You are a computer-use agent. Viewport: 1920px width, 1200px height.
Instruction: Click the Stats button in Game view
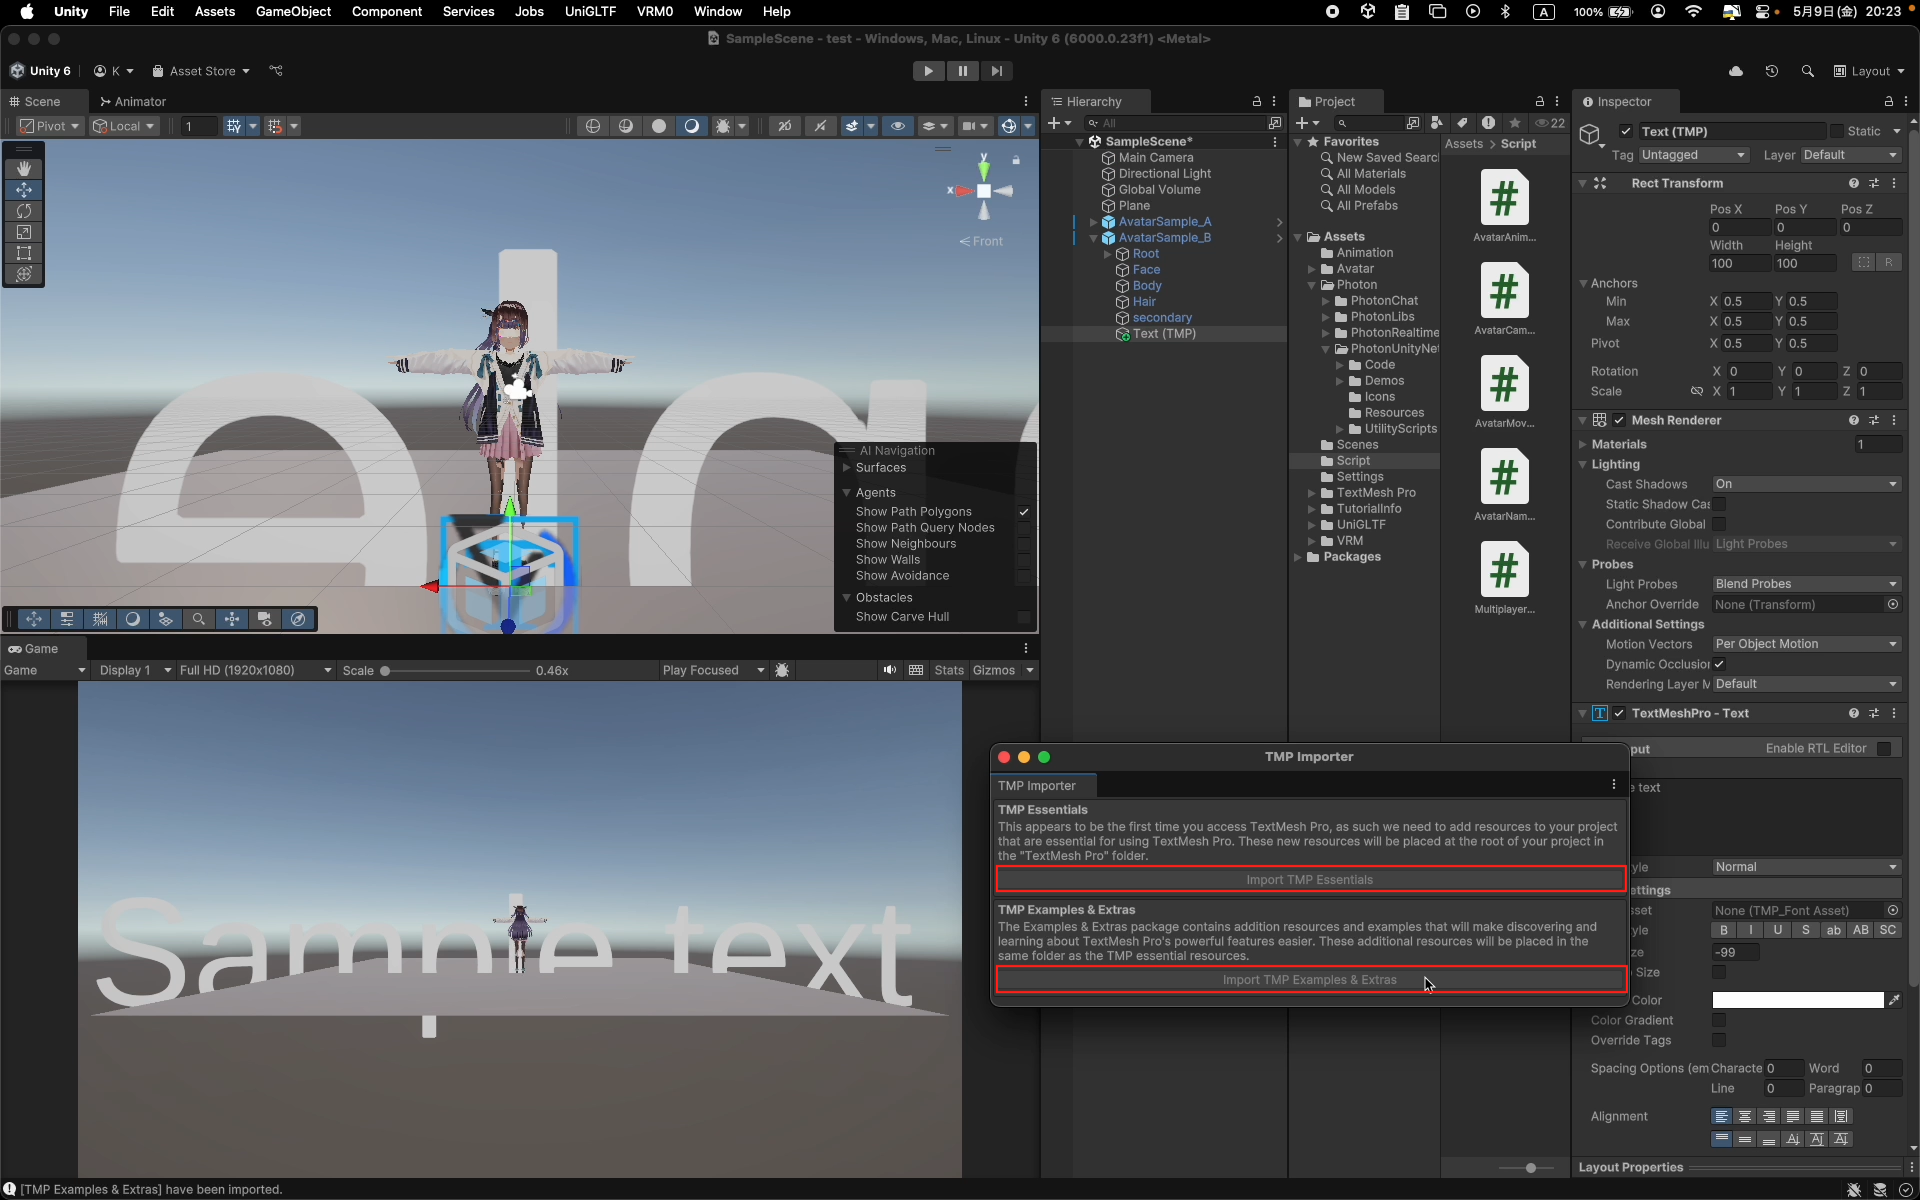point(949,670)
